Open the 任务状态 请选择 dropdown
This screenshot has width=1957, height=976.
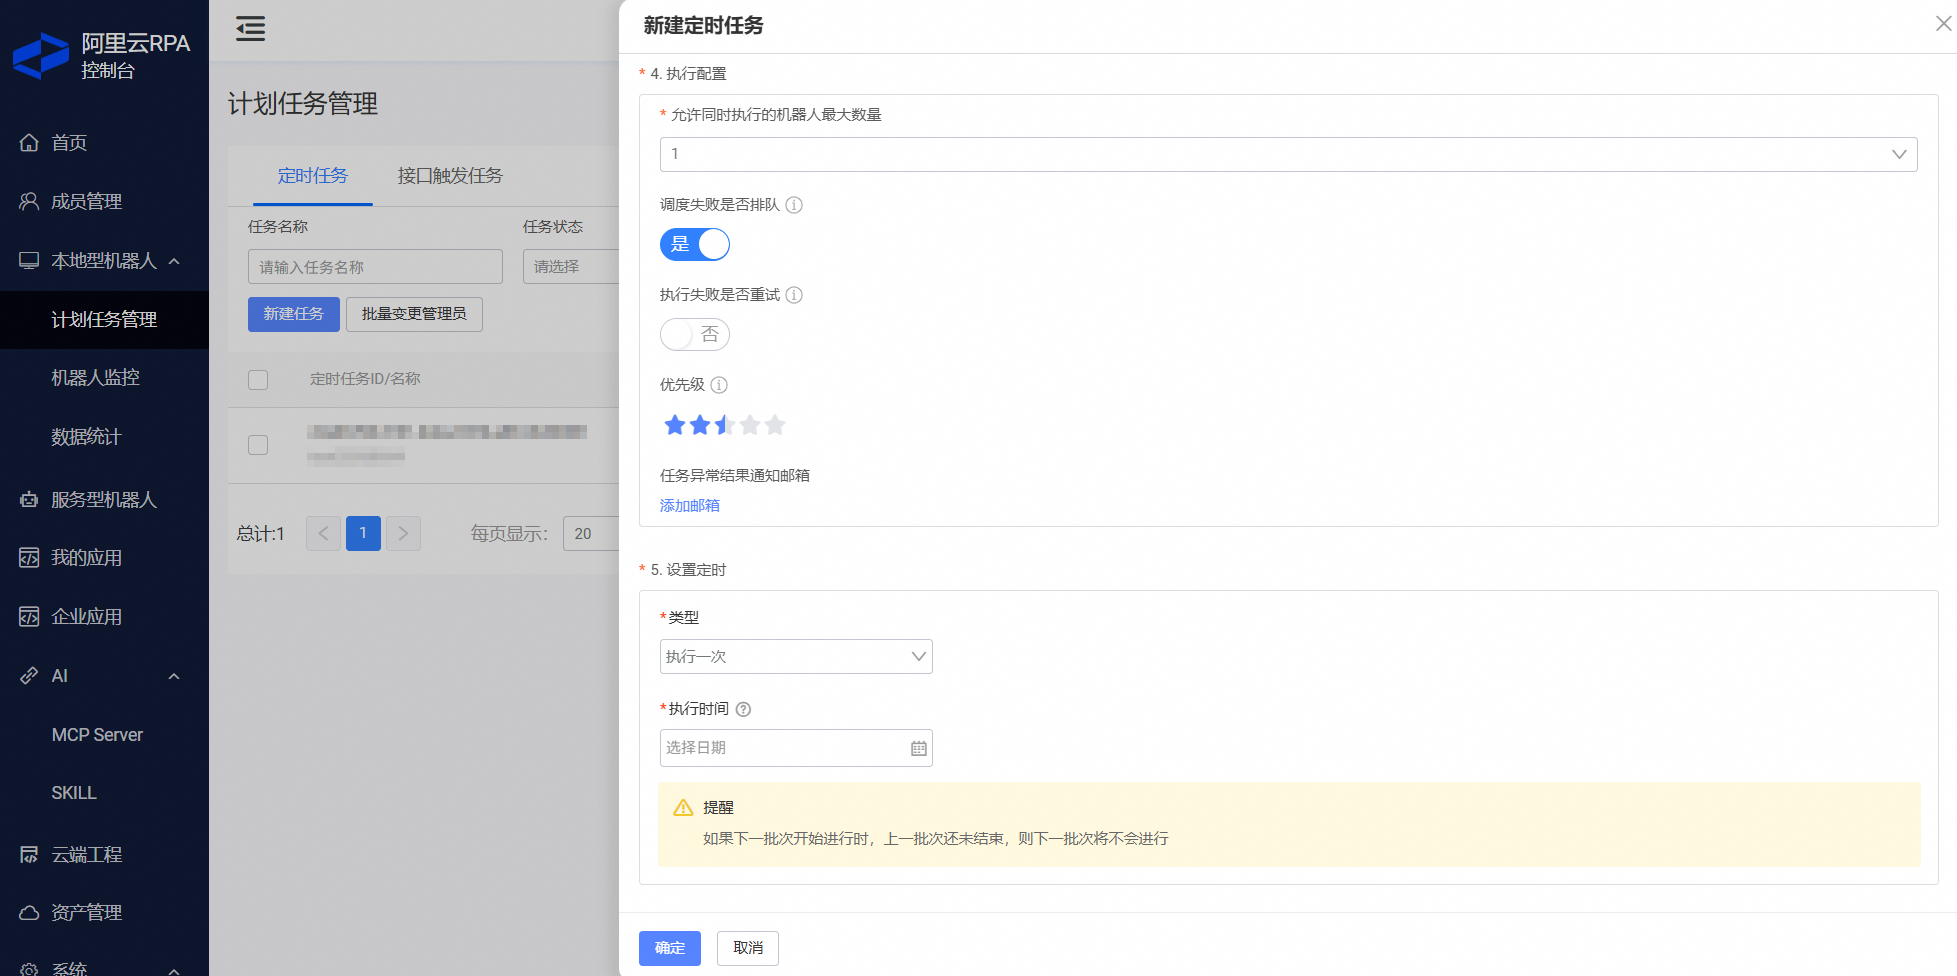[x=572, y=267]
